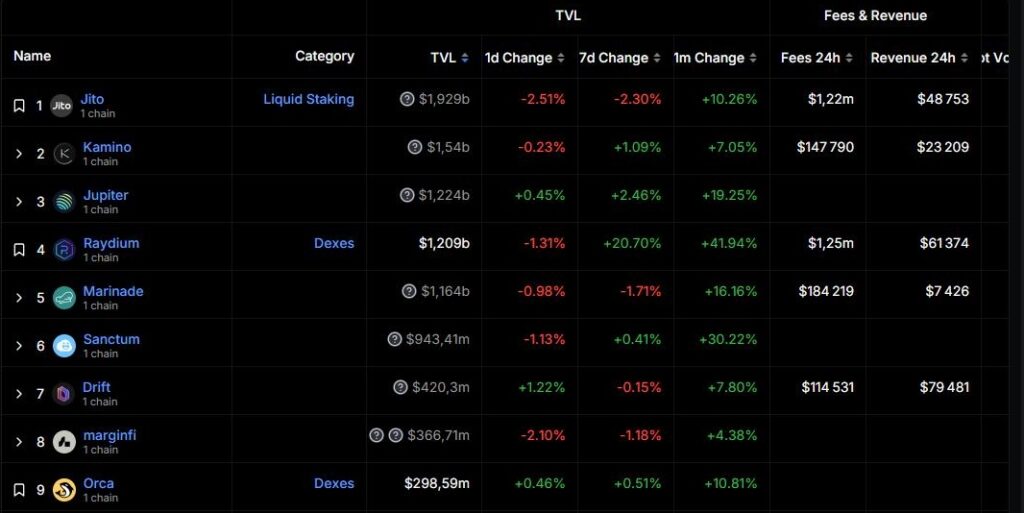Sort by the Revenue 24h column header
The width and height of the screenshot is (1024, 513).
[919, 57]
